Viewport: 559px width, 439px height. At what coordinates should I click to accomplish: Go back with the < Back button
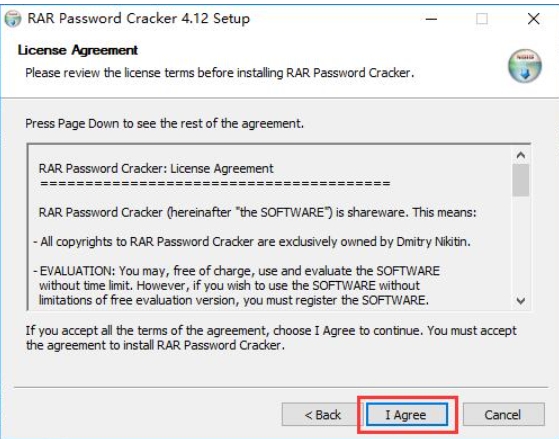click(323, 415)
